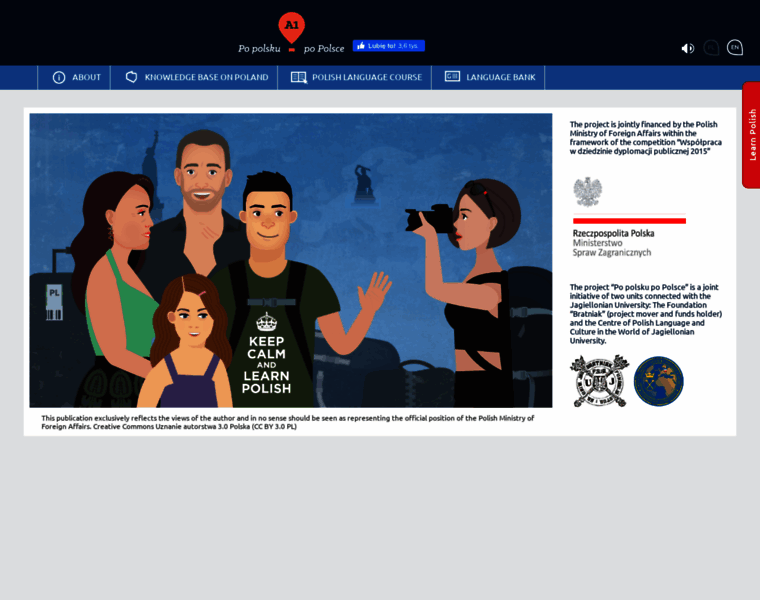Viewport: 760px width, 600px height.
Task: Expand the Polish Language Course menu
Action: (366, 77)
